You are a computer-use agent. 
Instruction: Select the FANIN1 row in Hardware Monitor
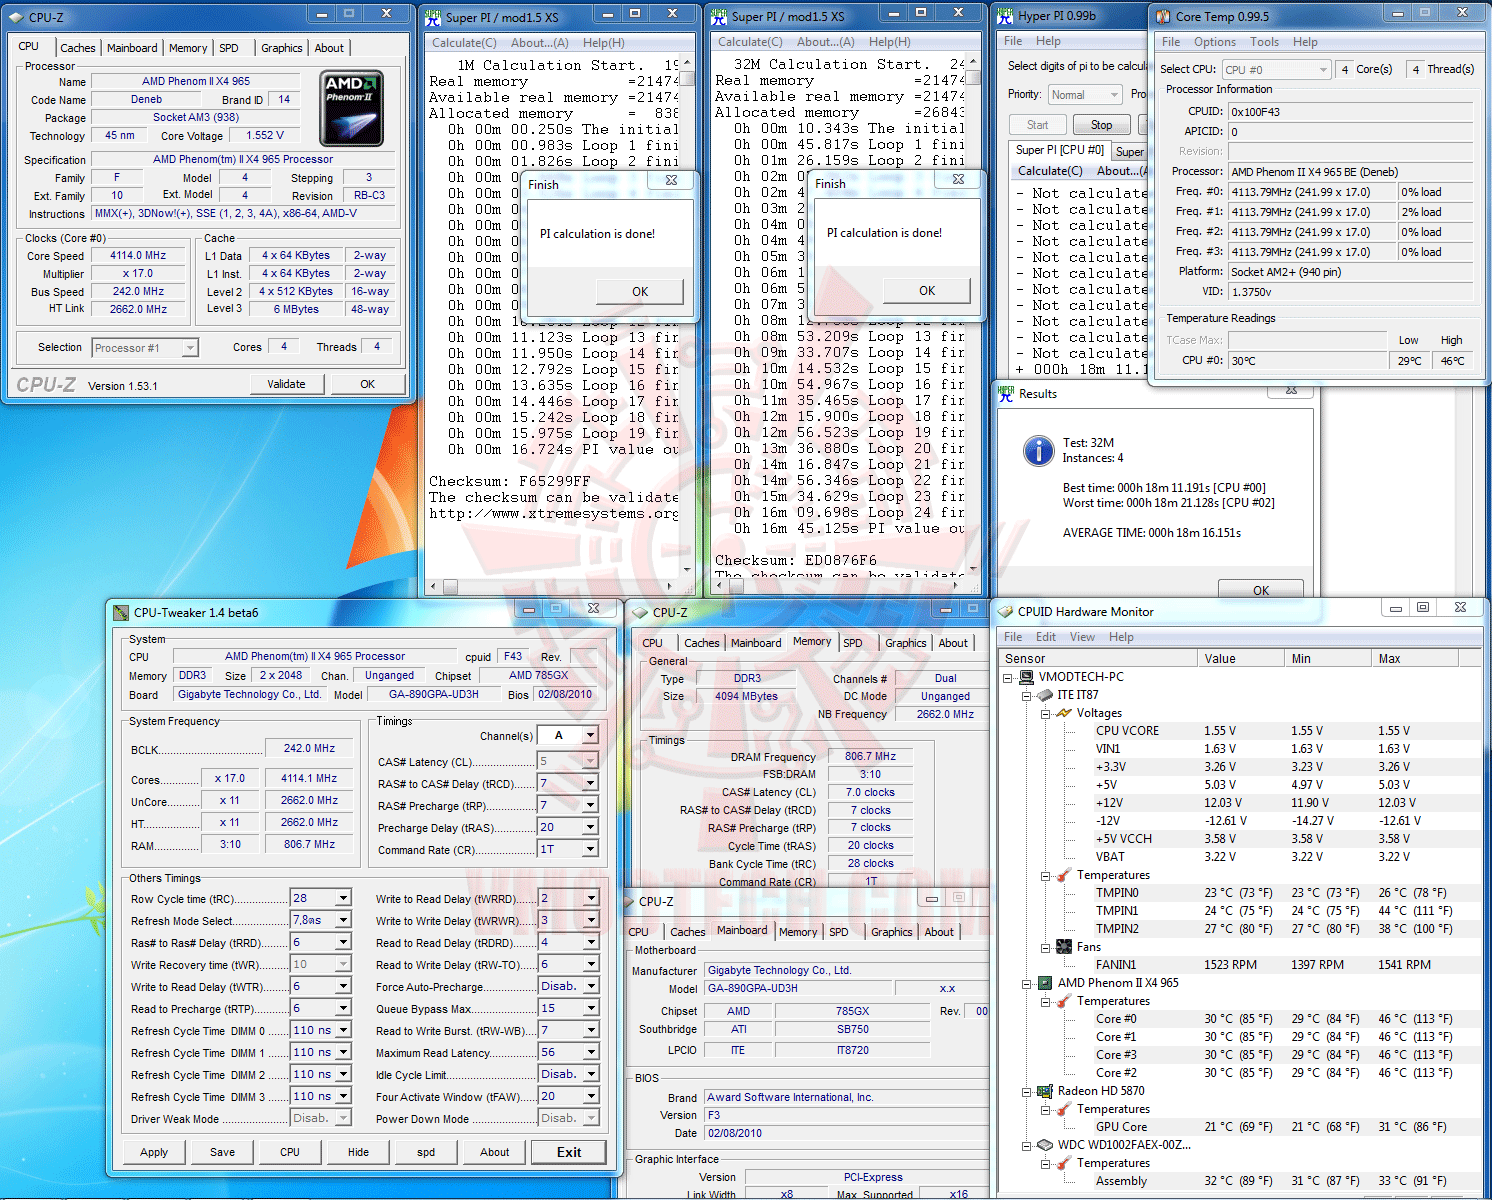click(x=1240, y=965)
